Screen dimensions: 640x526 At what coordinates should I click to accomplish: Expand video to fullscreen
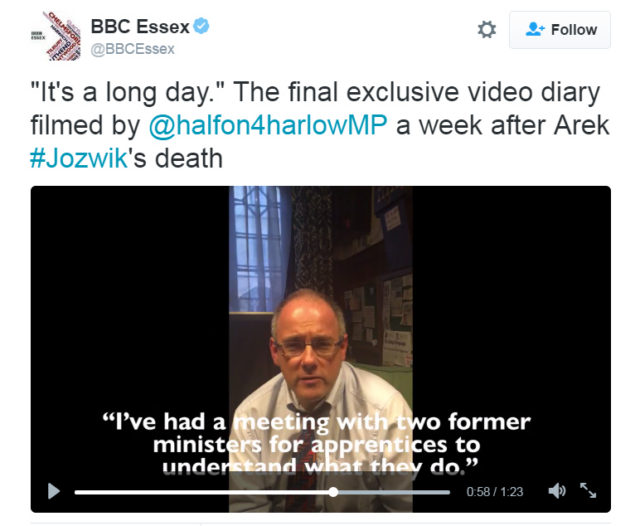coord(588,490)
